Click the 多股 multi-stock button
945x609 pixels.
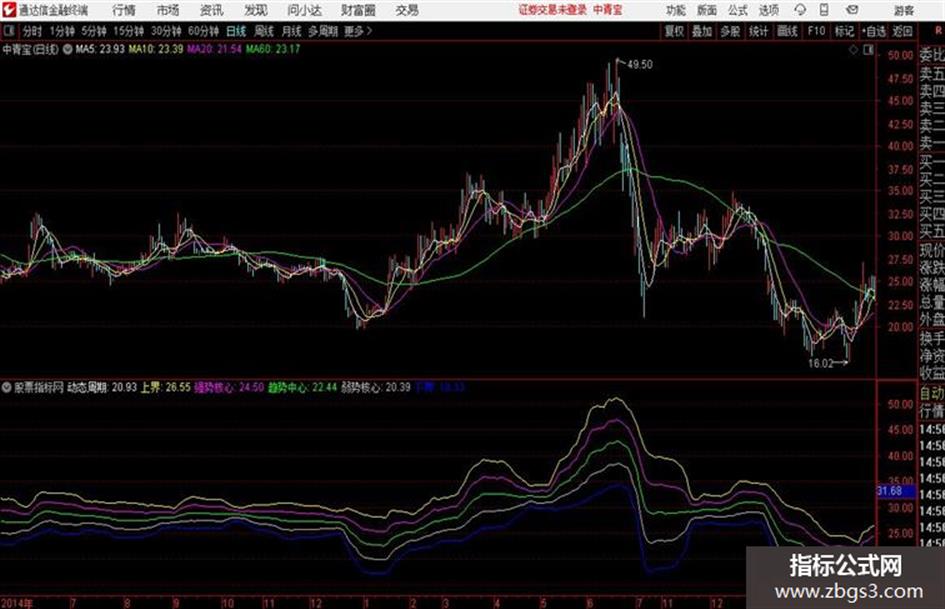point(730,31)
